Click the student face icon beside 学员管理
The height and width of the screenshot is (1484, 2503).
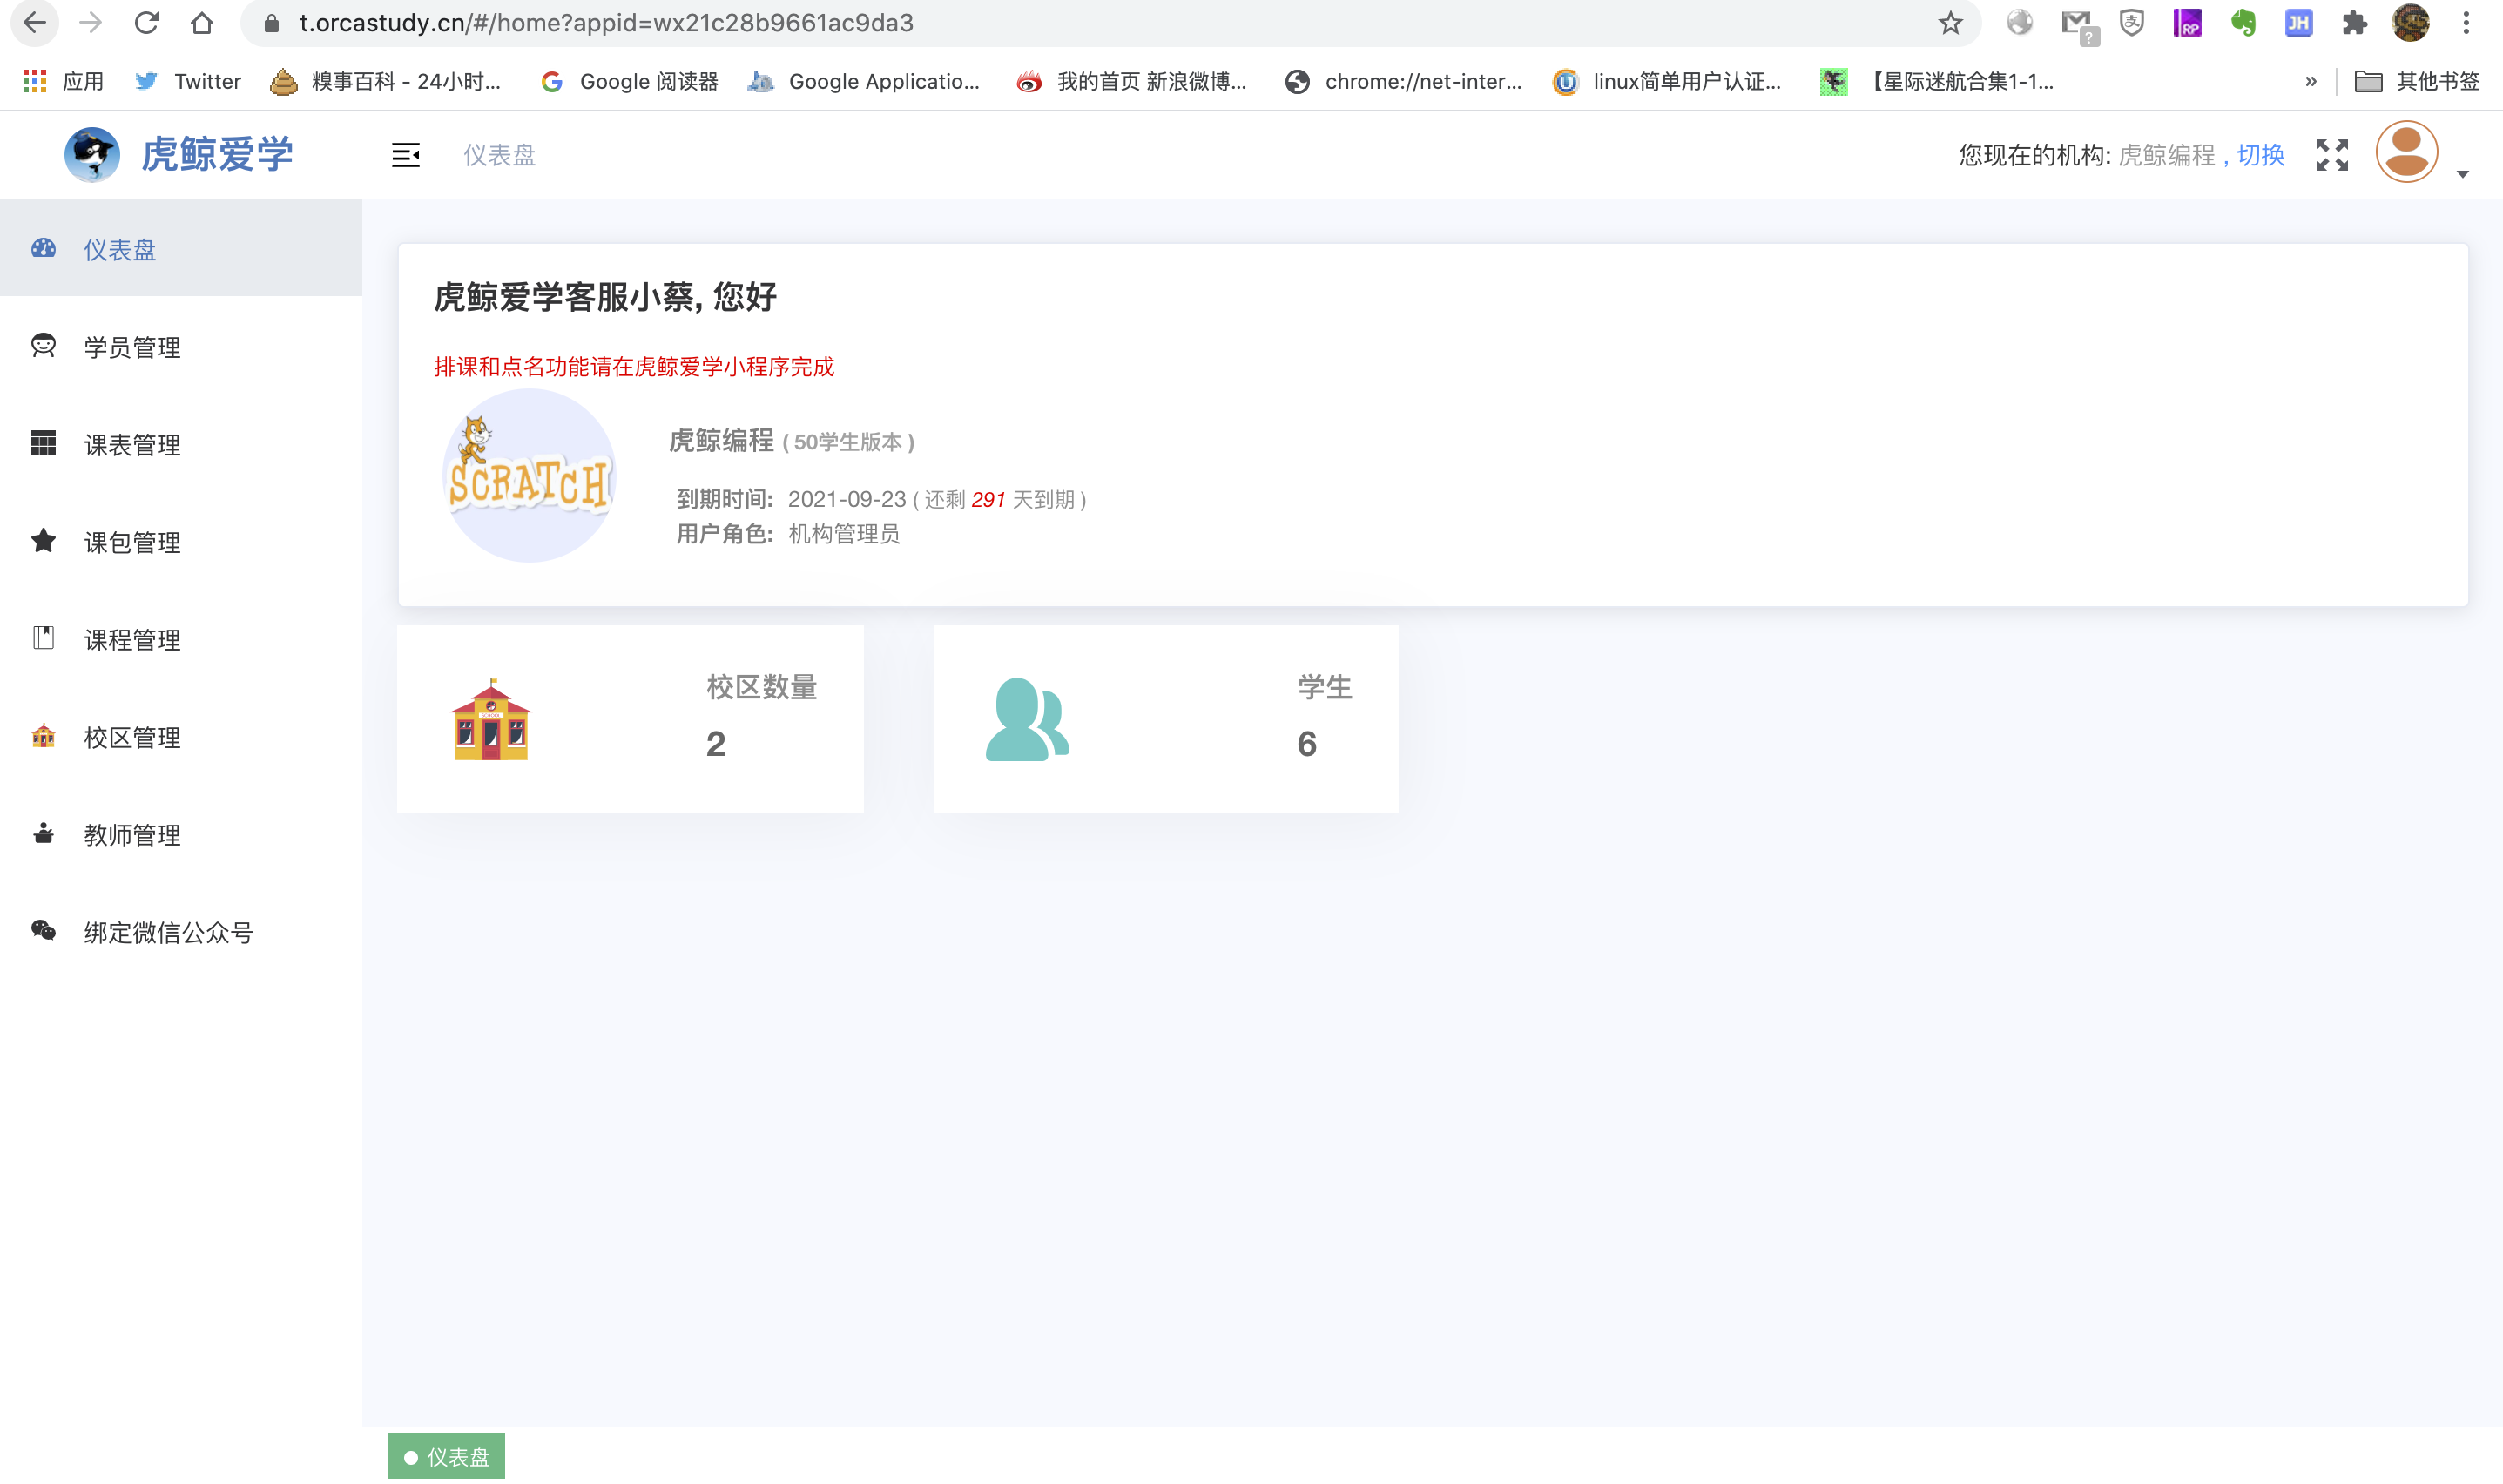tap(43, 345)
